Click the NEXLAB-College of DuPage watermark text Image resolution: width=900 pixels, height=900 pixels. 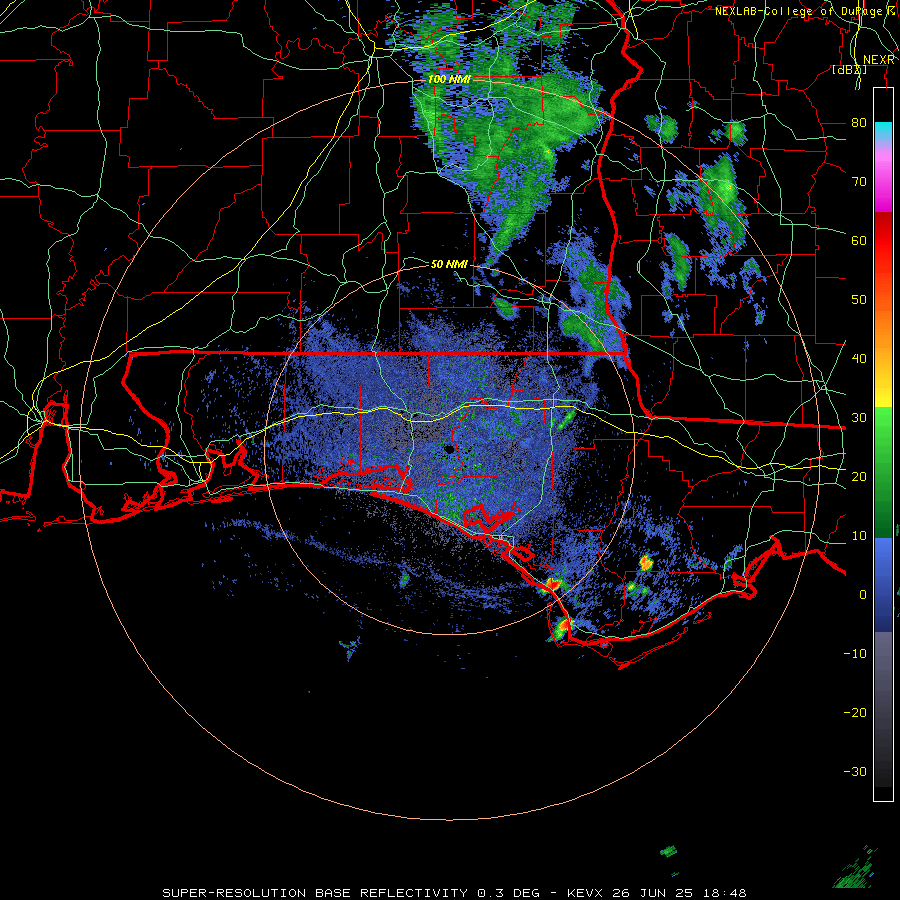(804, 11)
